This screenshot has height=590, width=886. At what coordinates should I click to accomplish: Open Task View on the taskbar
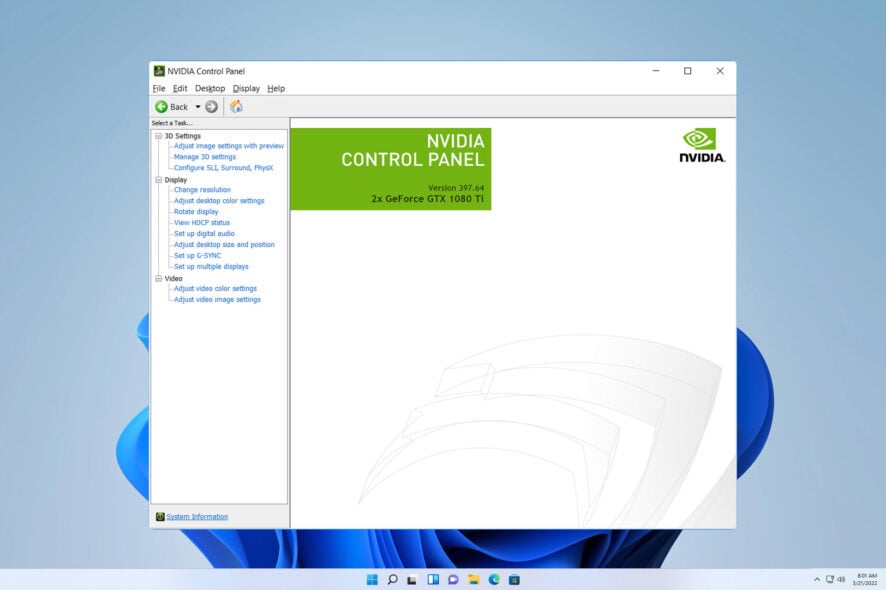click(x=412, y=579)
